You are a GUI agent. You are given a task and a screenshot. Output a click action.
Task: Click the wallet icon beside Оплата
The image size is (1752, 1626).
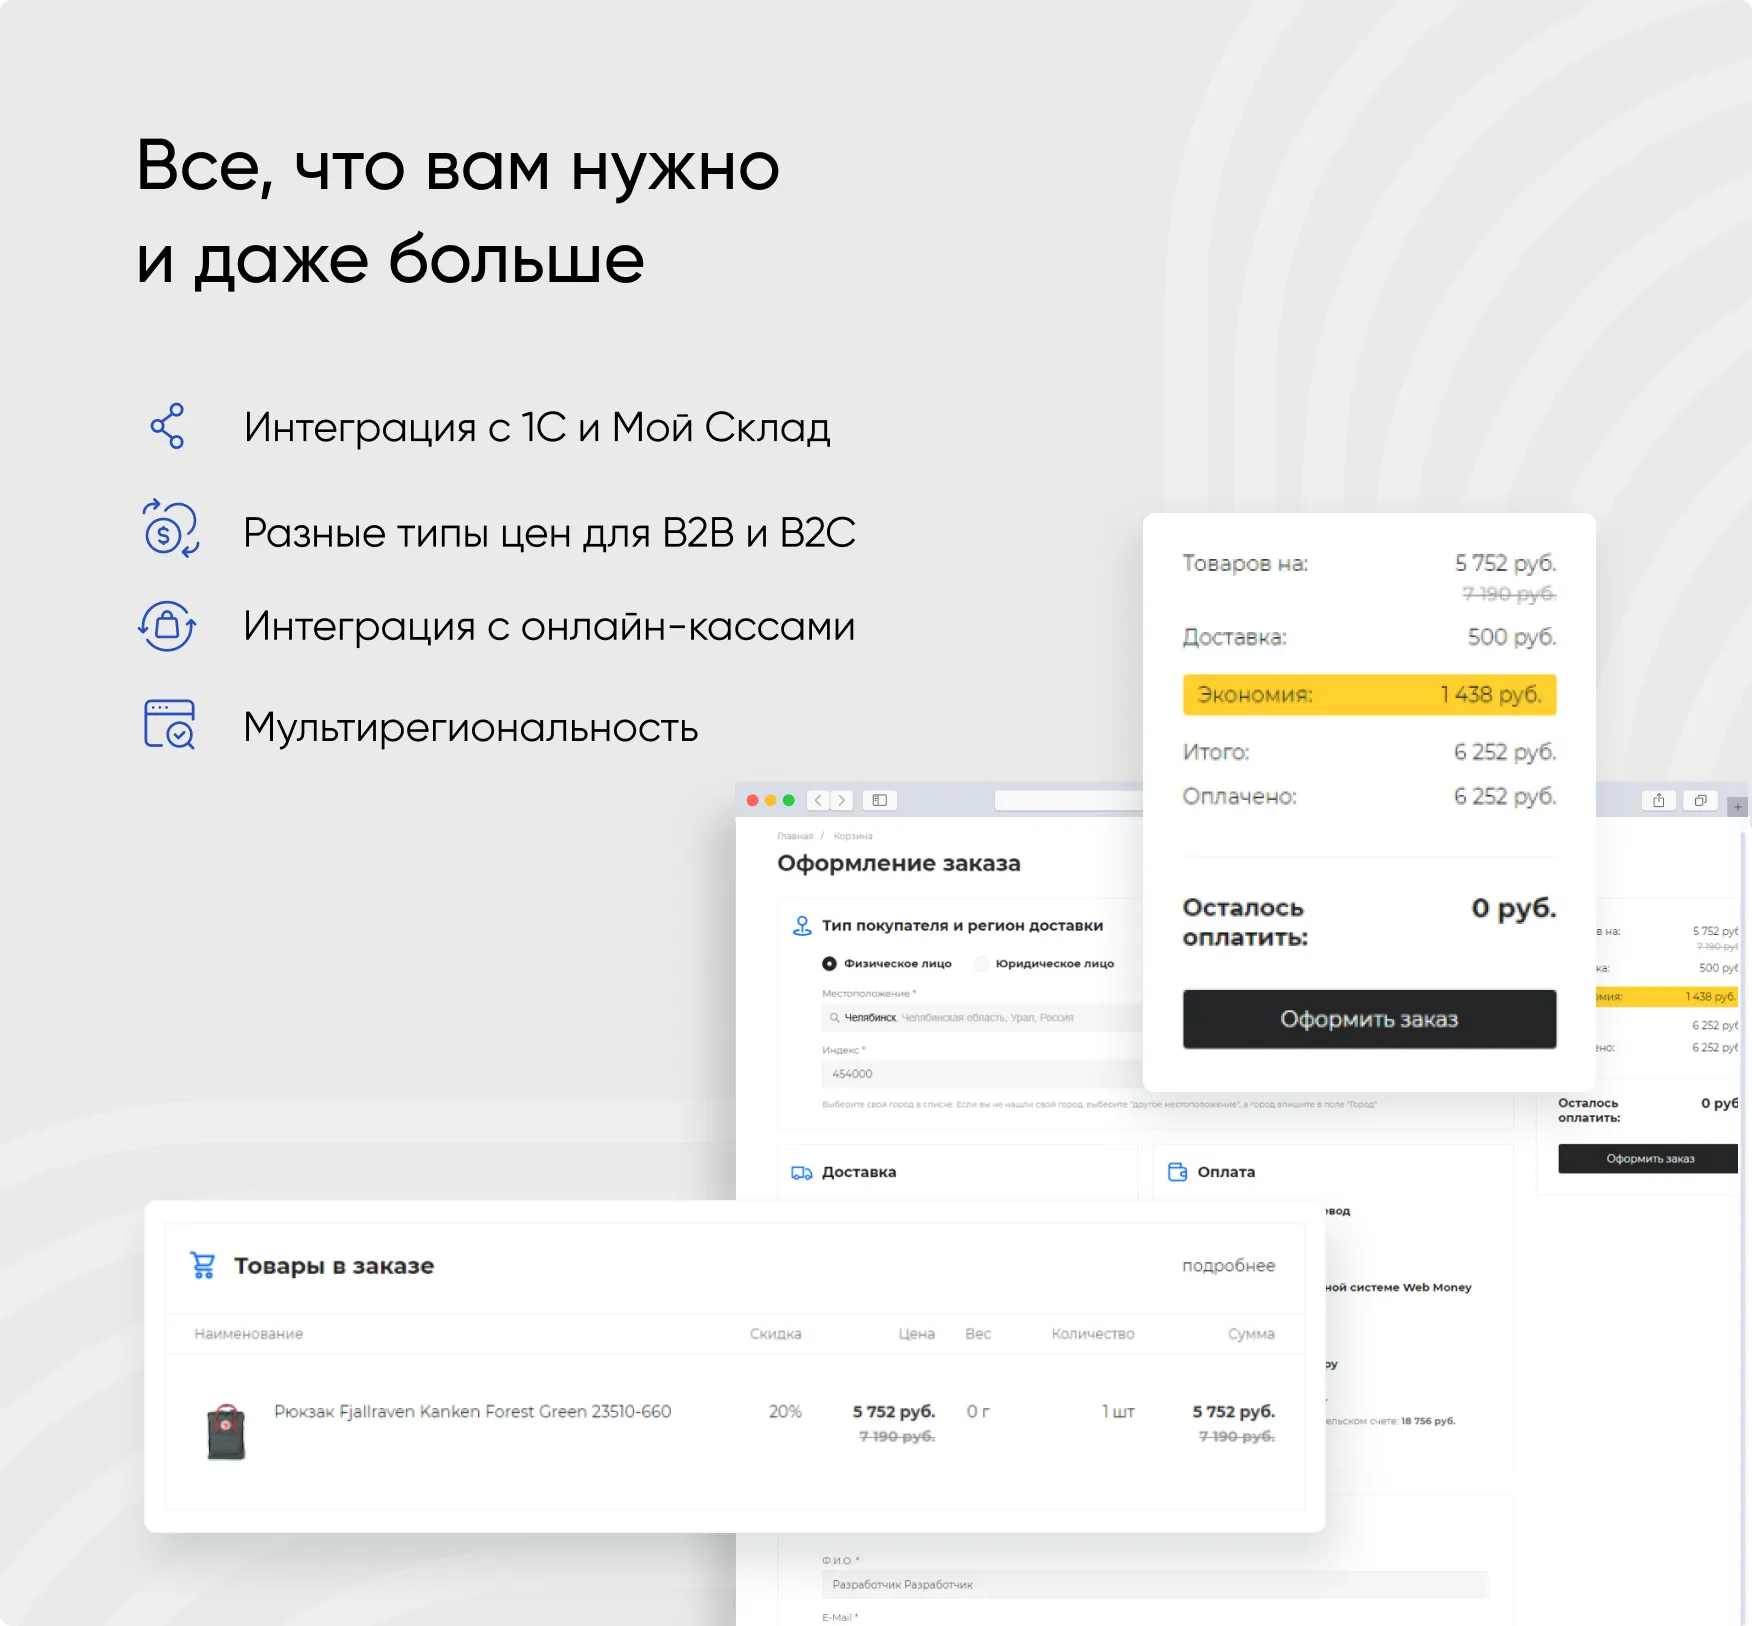click(x=1177, y=1172)
